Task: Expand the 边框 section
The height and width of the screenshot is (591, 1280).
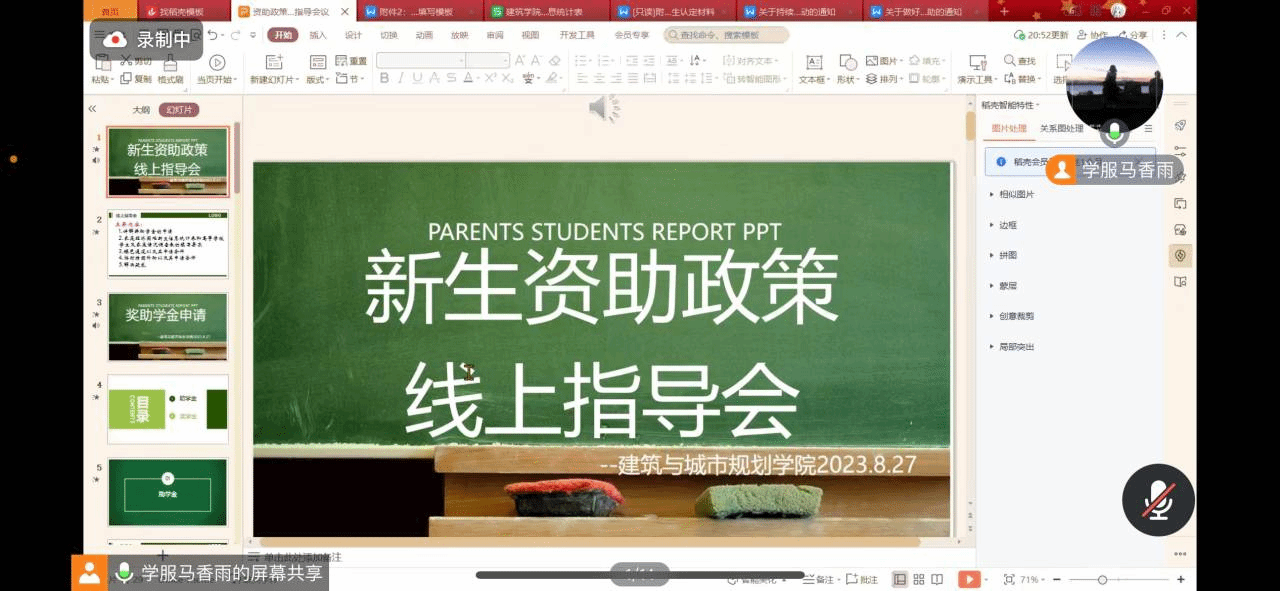Action: 1004,225
